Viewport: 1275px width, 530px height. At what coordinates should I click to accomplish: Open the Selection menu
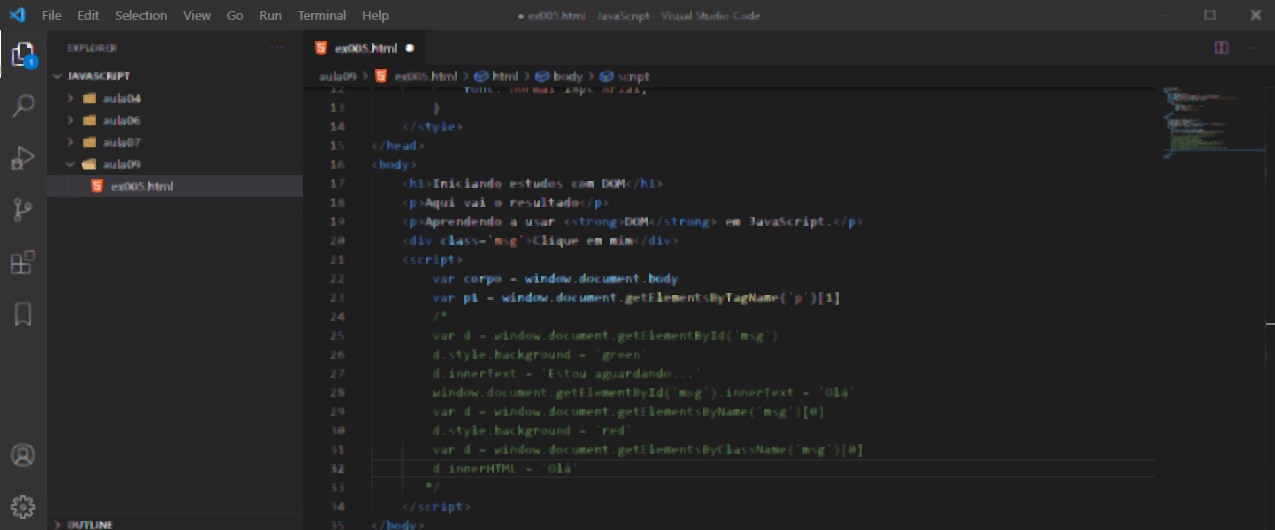point(141,15)
